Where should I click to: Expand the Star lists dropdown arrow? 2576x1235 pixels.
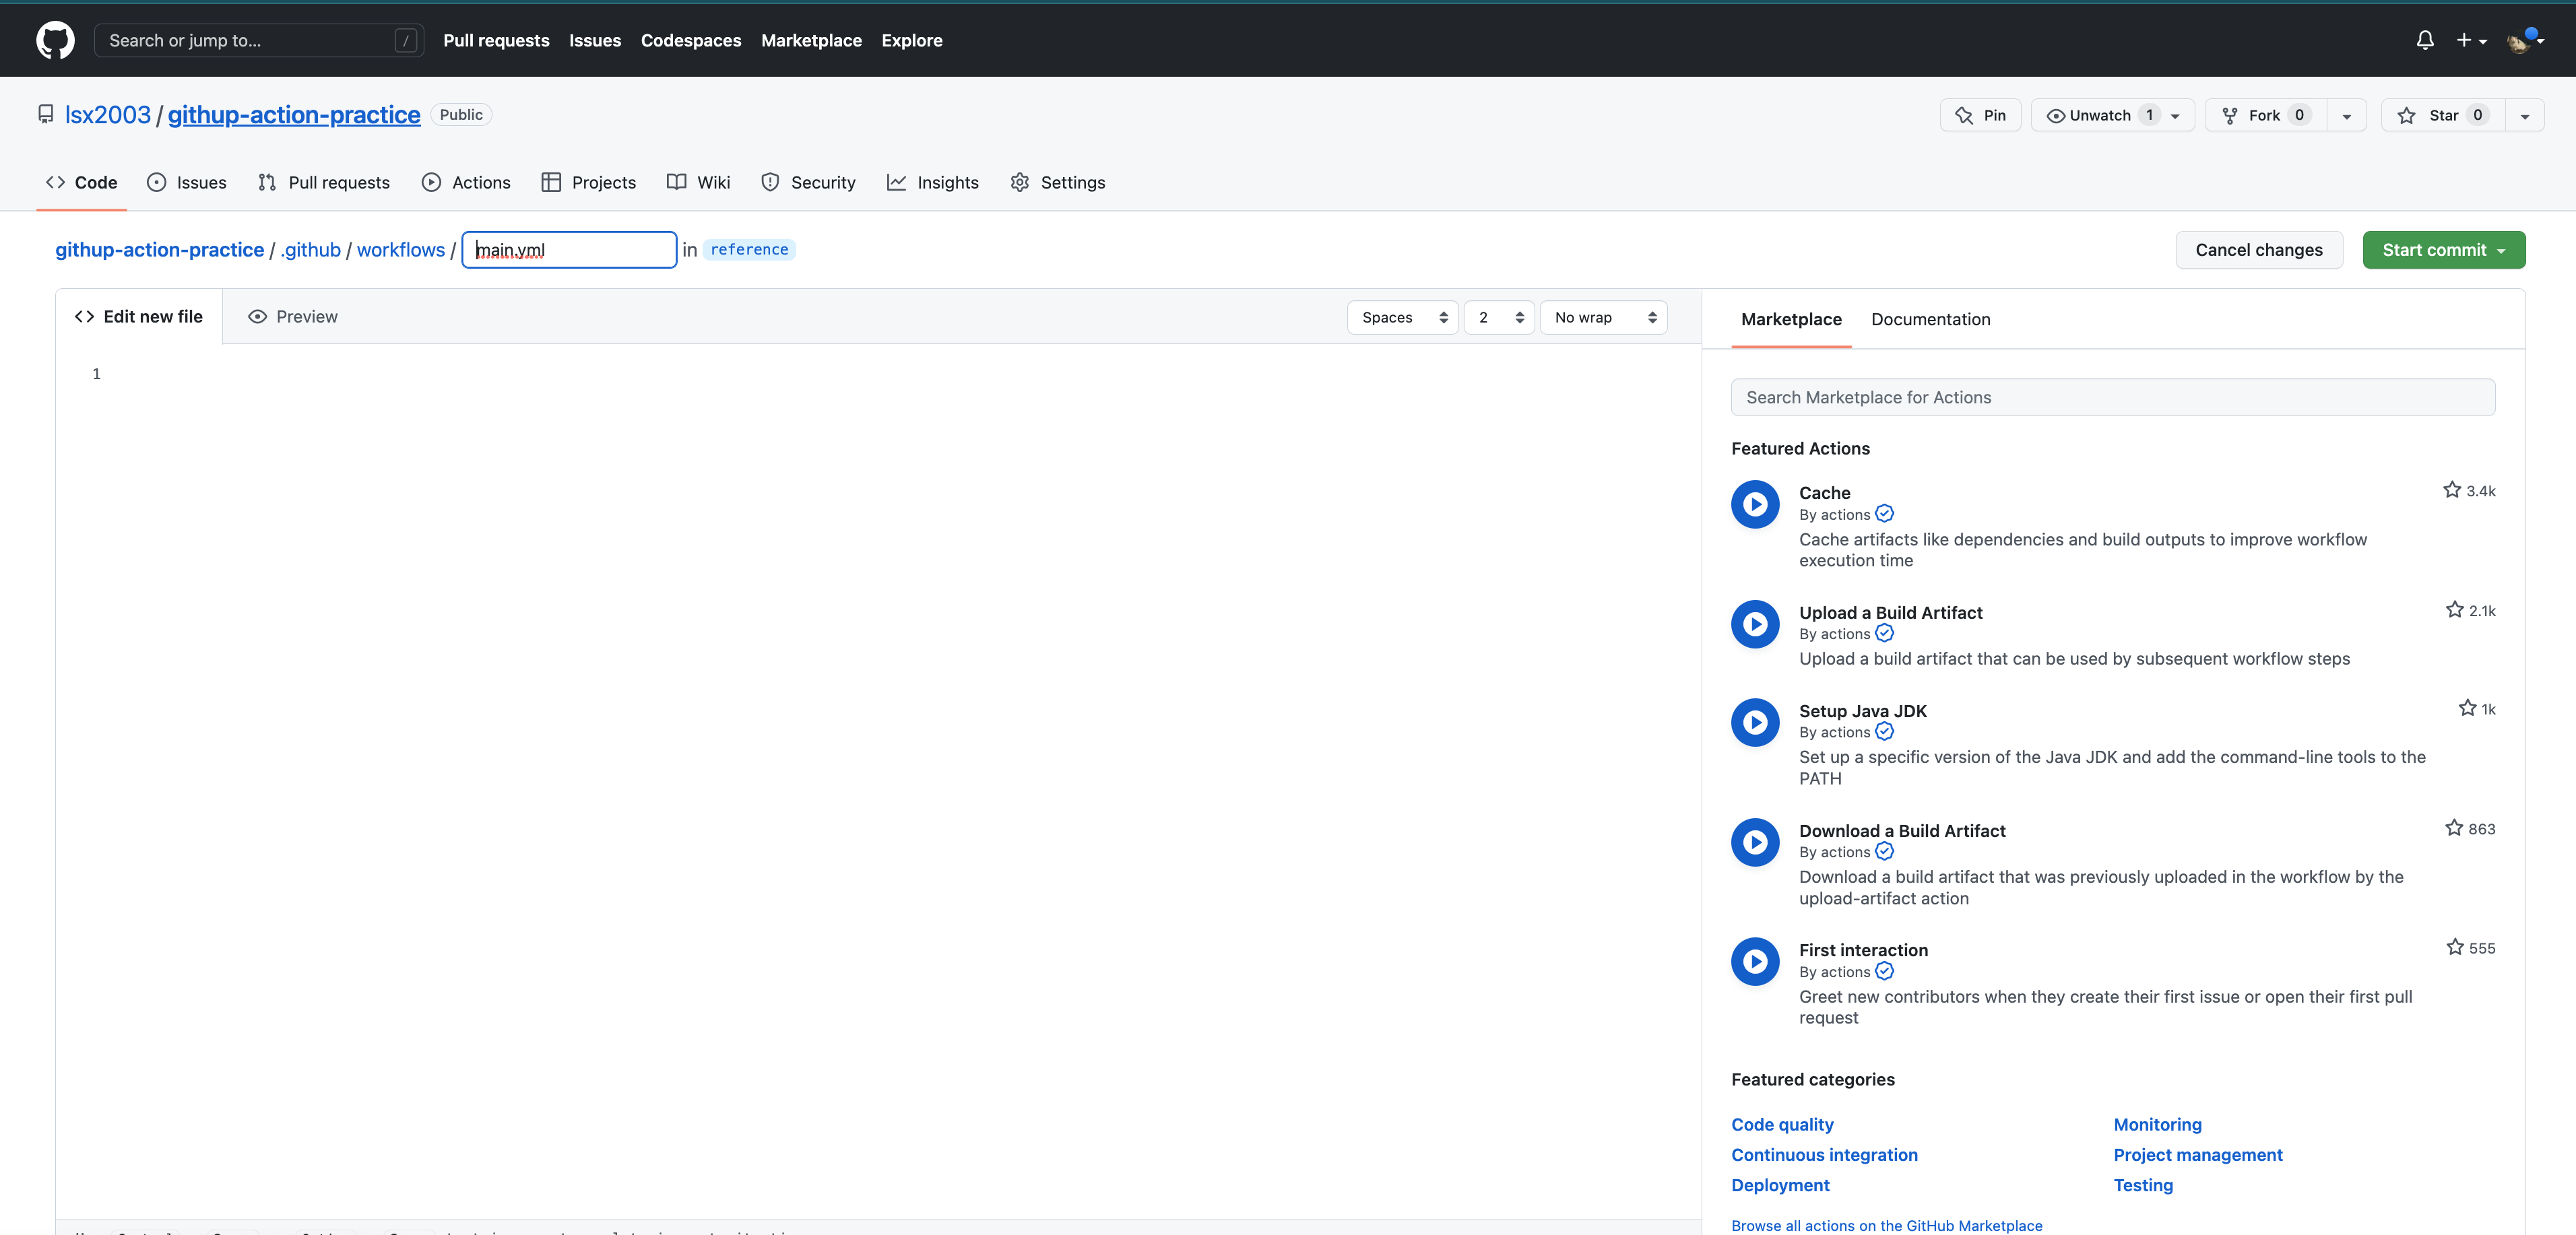2524,115
